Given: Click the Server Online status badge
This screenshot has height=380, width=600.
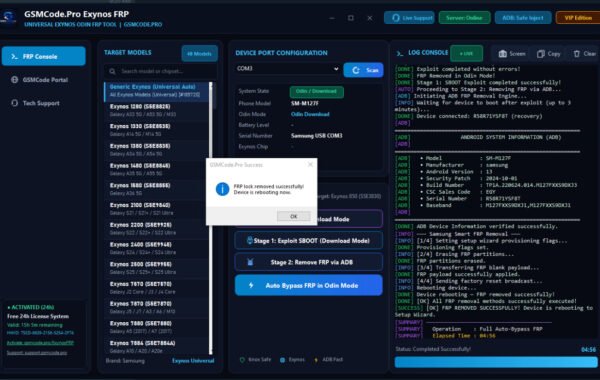Looking at the screenshot, I should (x=464, y=18).
